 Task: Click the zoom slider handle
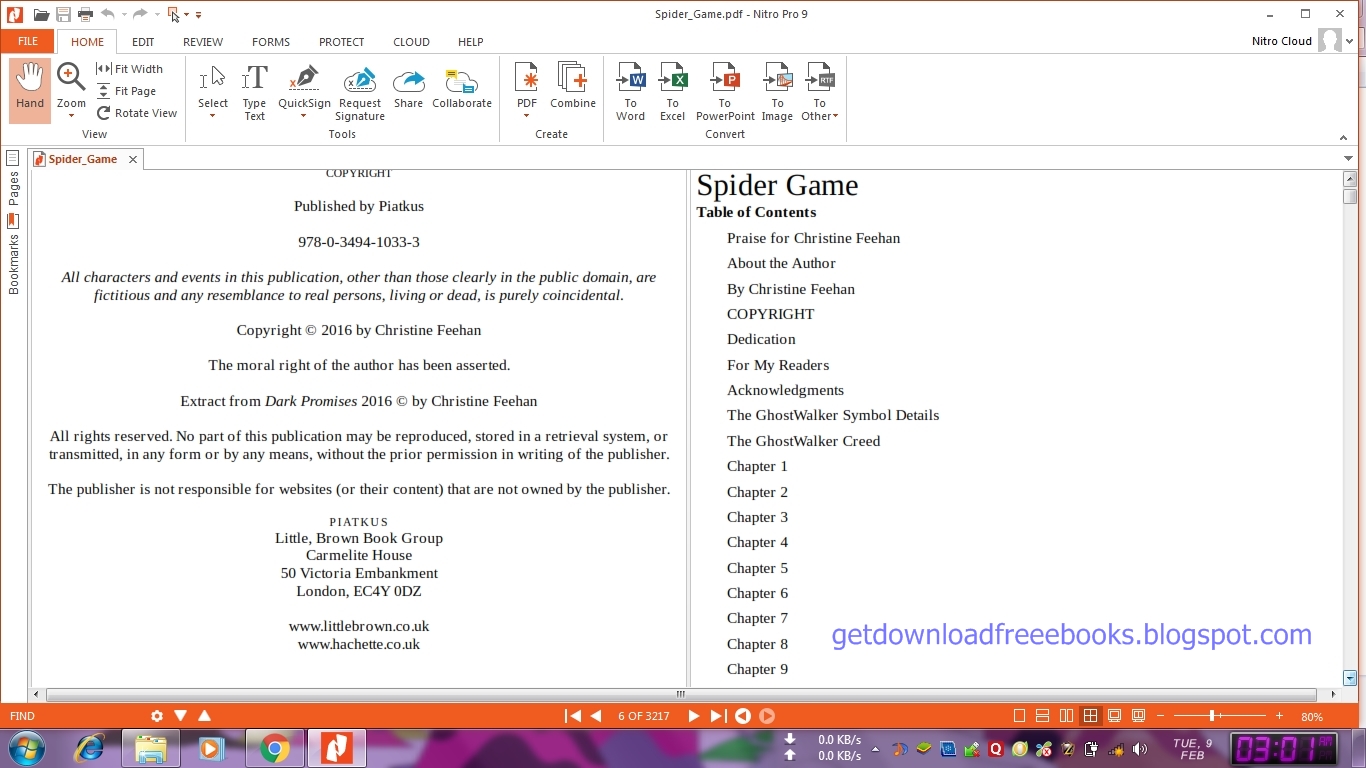point(1212,716)
